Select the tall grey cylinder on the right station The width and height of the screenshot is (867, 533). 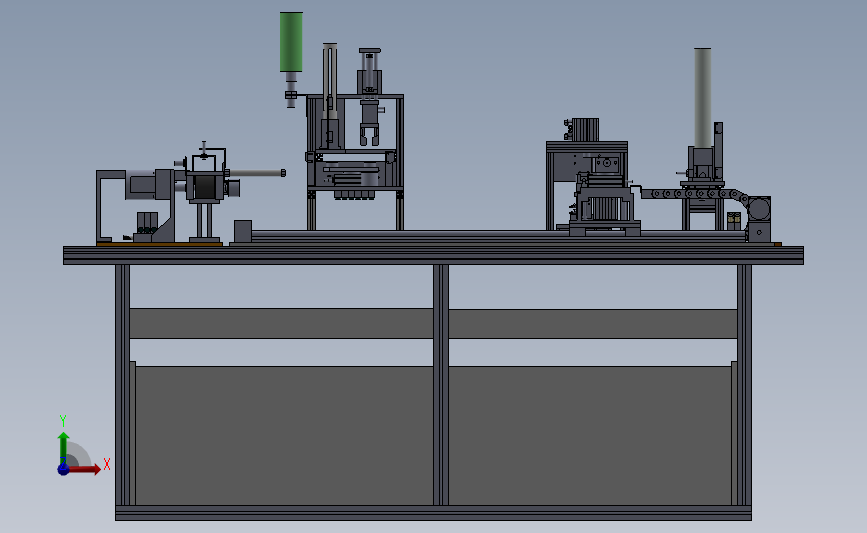point(702,97)
